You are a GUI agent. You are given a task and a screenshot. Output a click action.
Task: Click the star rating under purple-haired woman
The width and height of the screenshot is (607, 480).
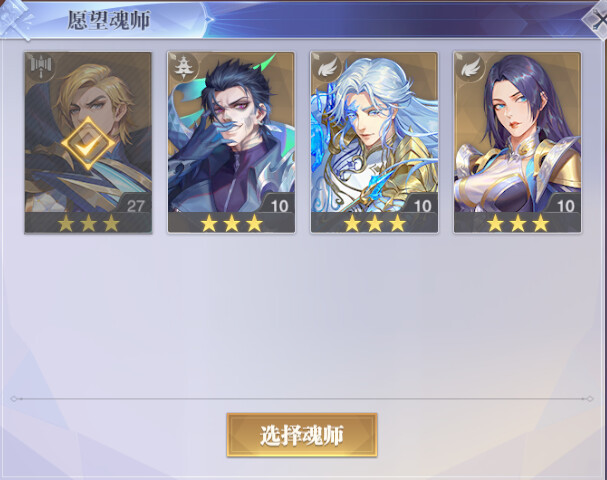[x=518, y=223]
